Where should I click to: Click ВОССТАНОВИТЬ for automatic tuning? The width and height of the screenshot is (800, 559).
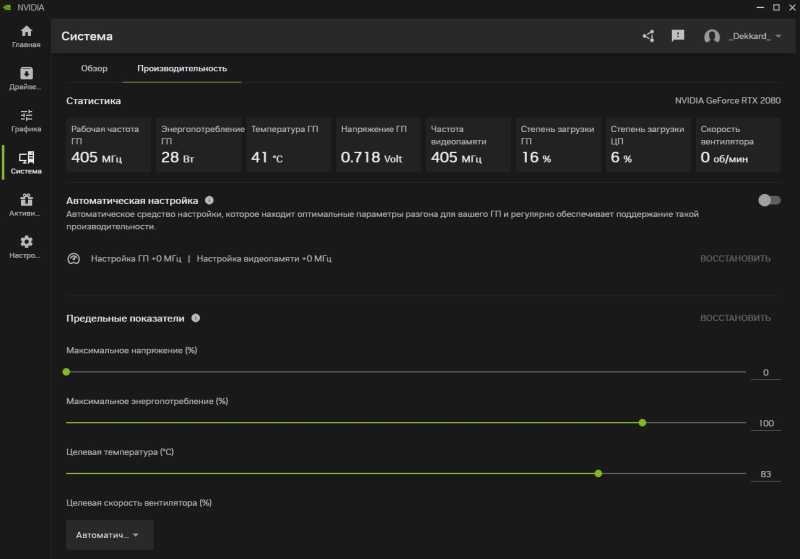click(735, 259)
